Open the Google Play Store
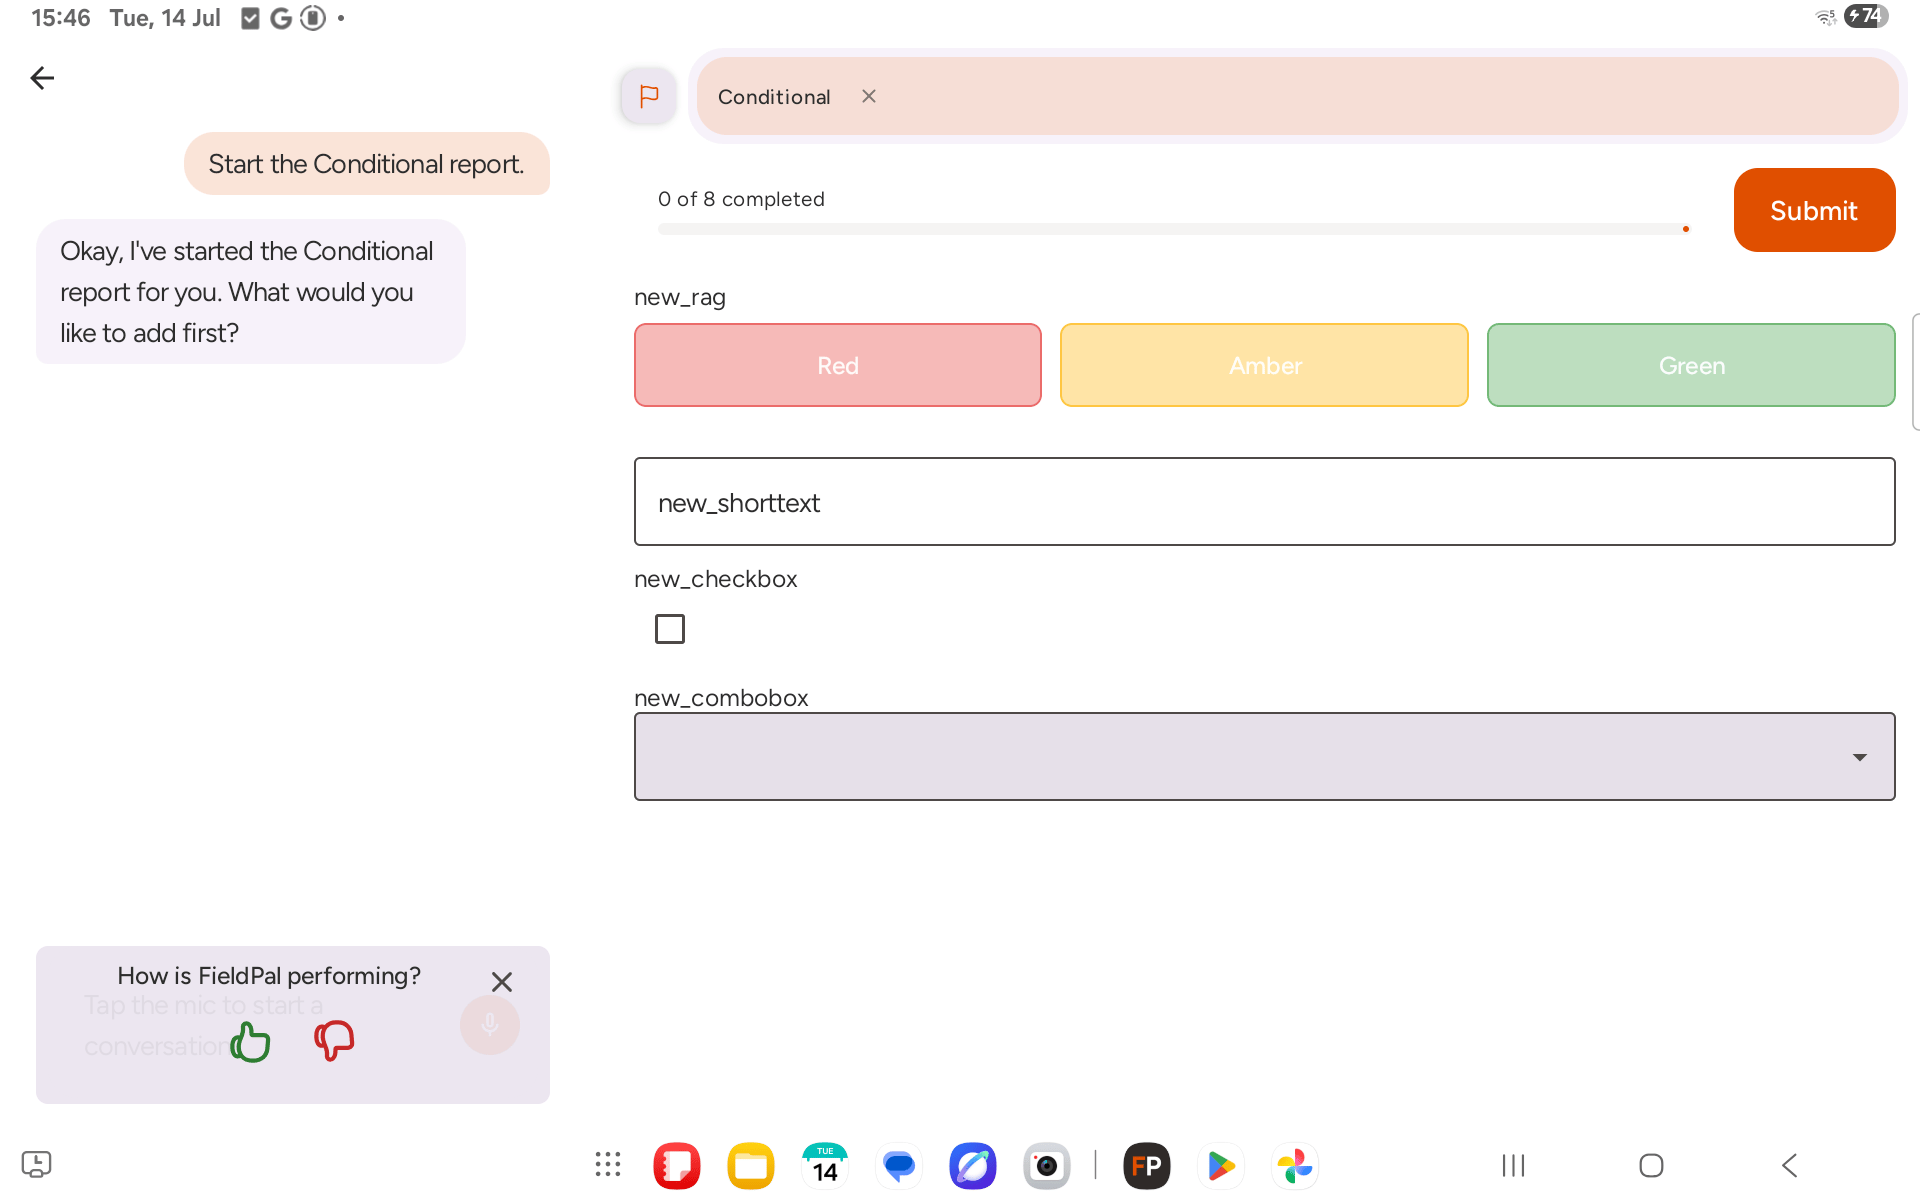The height and width of the screenshot is (1200, 1920). coord(1221,1166)
